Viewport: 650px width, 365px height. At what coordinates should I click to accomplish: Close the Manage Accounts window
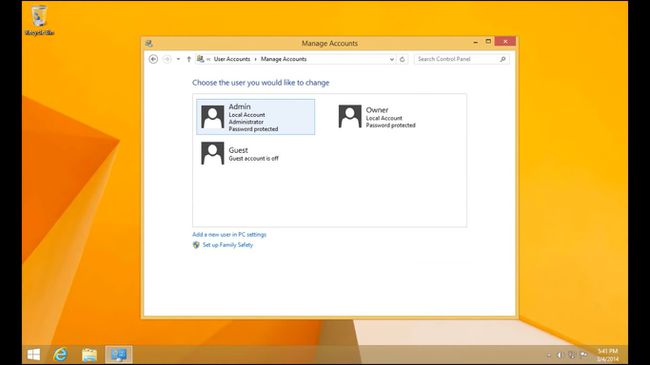(505, 41)
